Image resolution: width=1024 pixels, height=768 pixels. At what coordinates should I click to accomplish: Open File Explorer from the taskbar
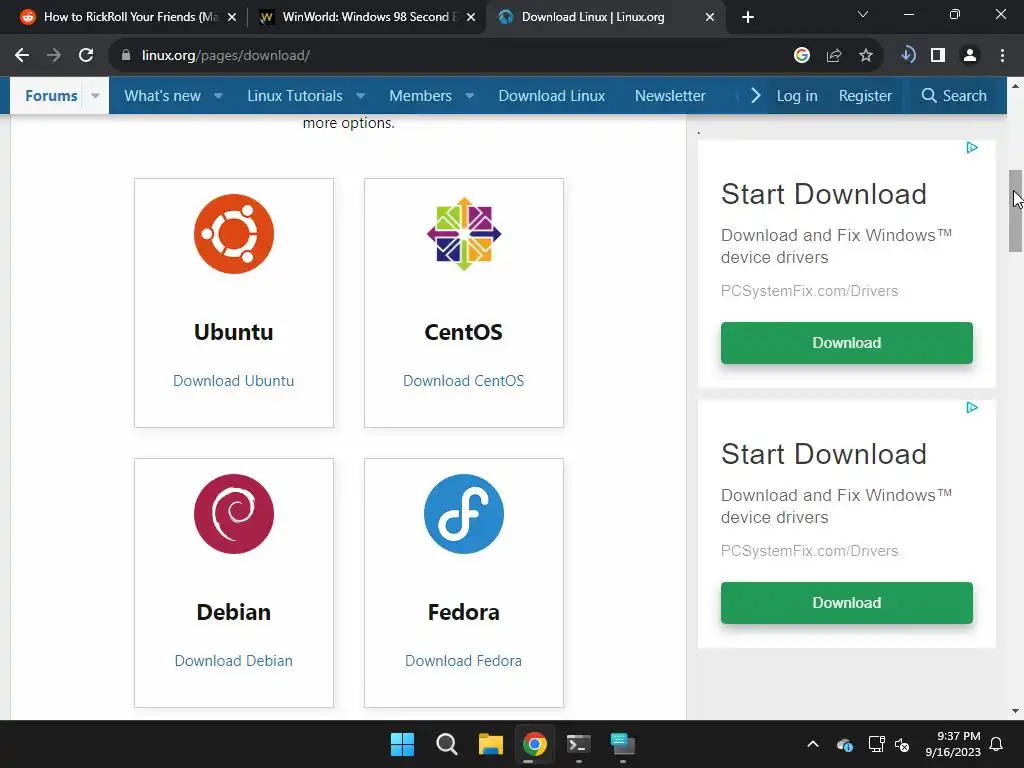pyautogui.click(x=490, y=744)
